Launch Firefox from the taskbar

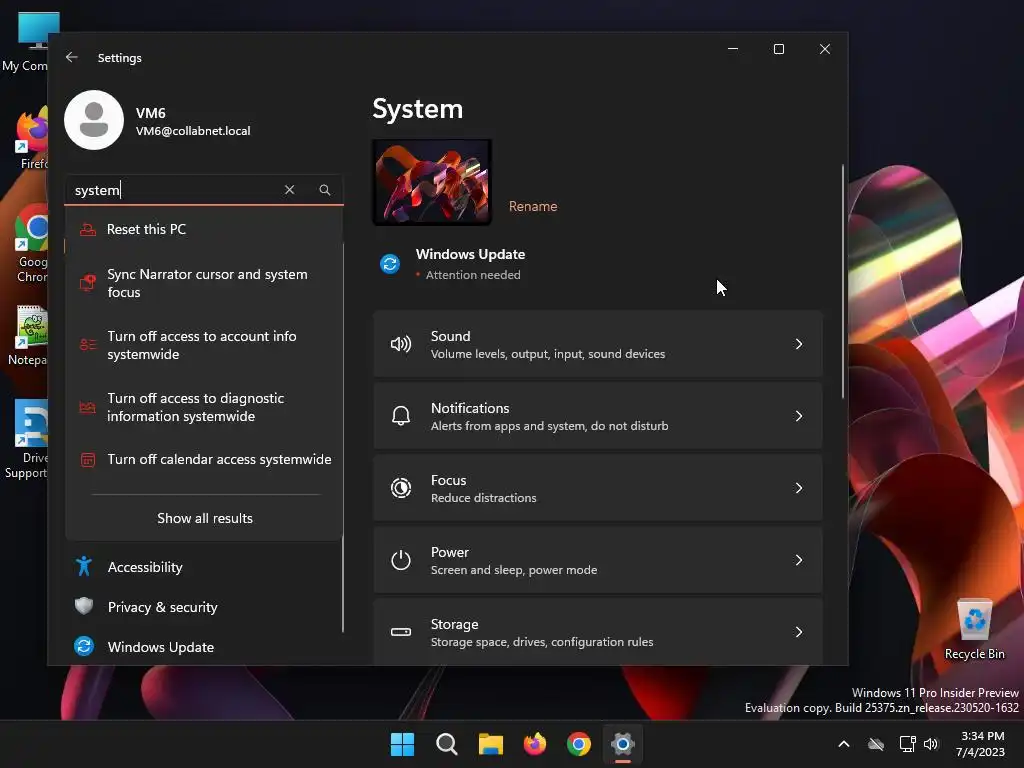point(535,744)
